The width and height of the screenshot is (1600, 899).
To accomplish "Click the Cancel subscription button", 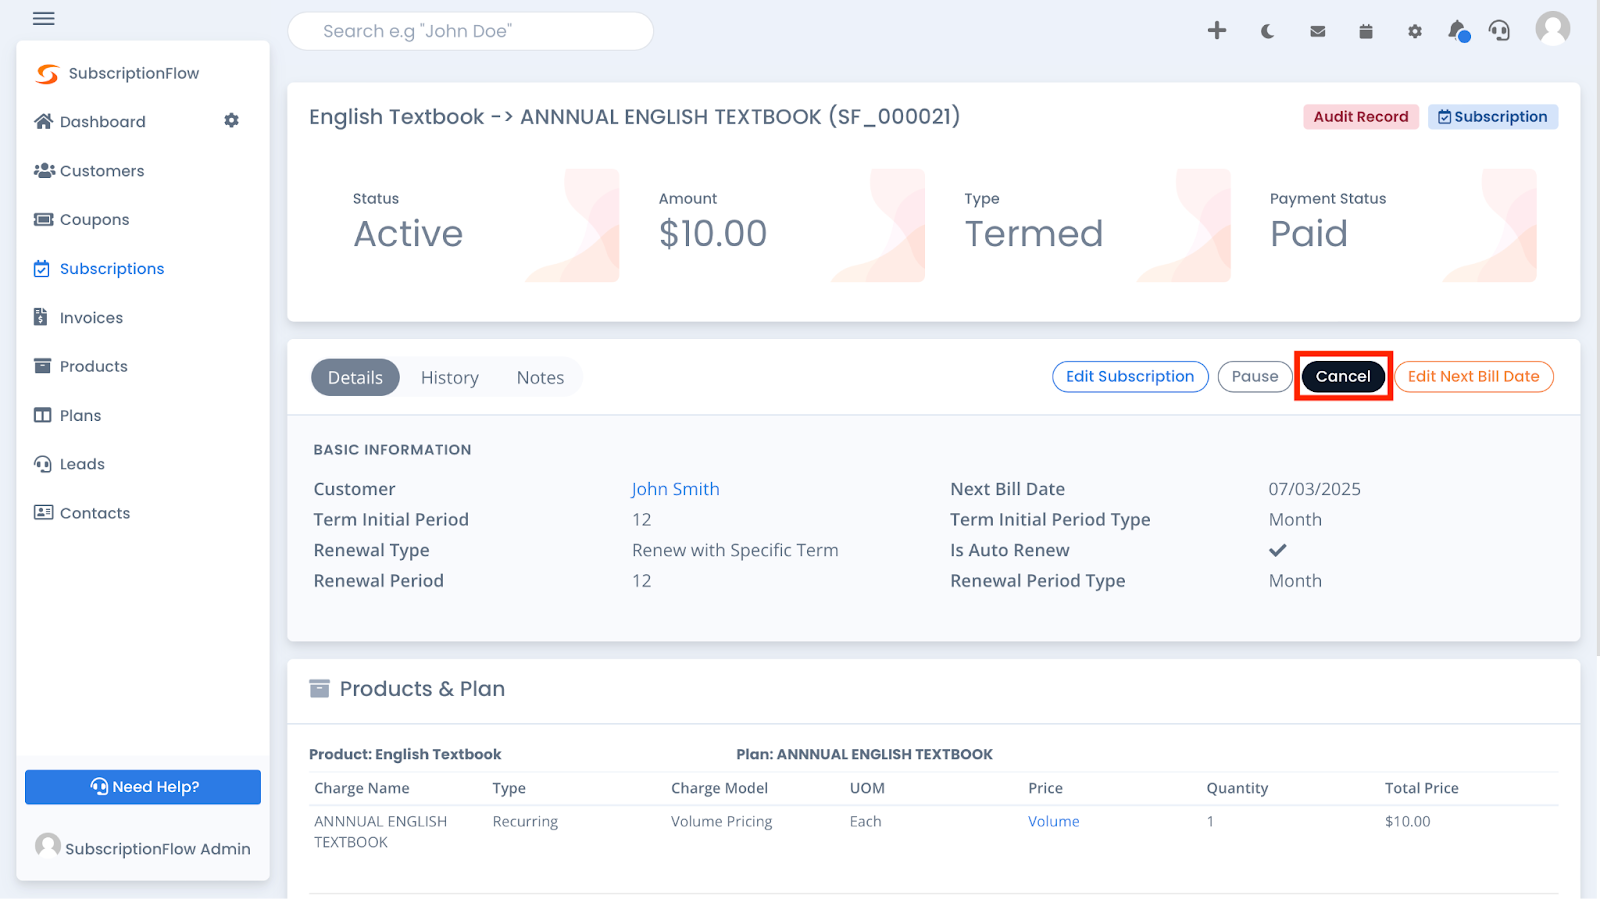I will tap(1343, 377).
